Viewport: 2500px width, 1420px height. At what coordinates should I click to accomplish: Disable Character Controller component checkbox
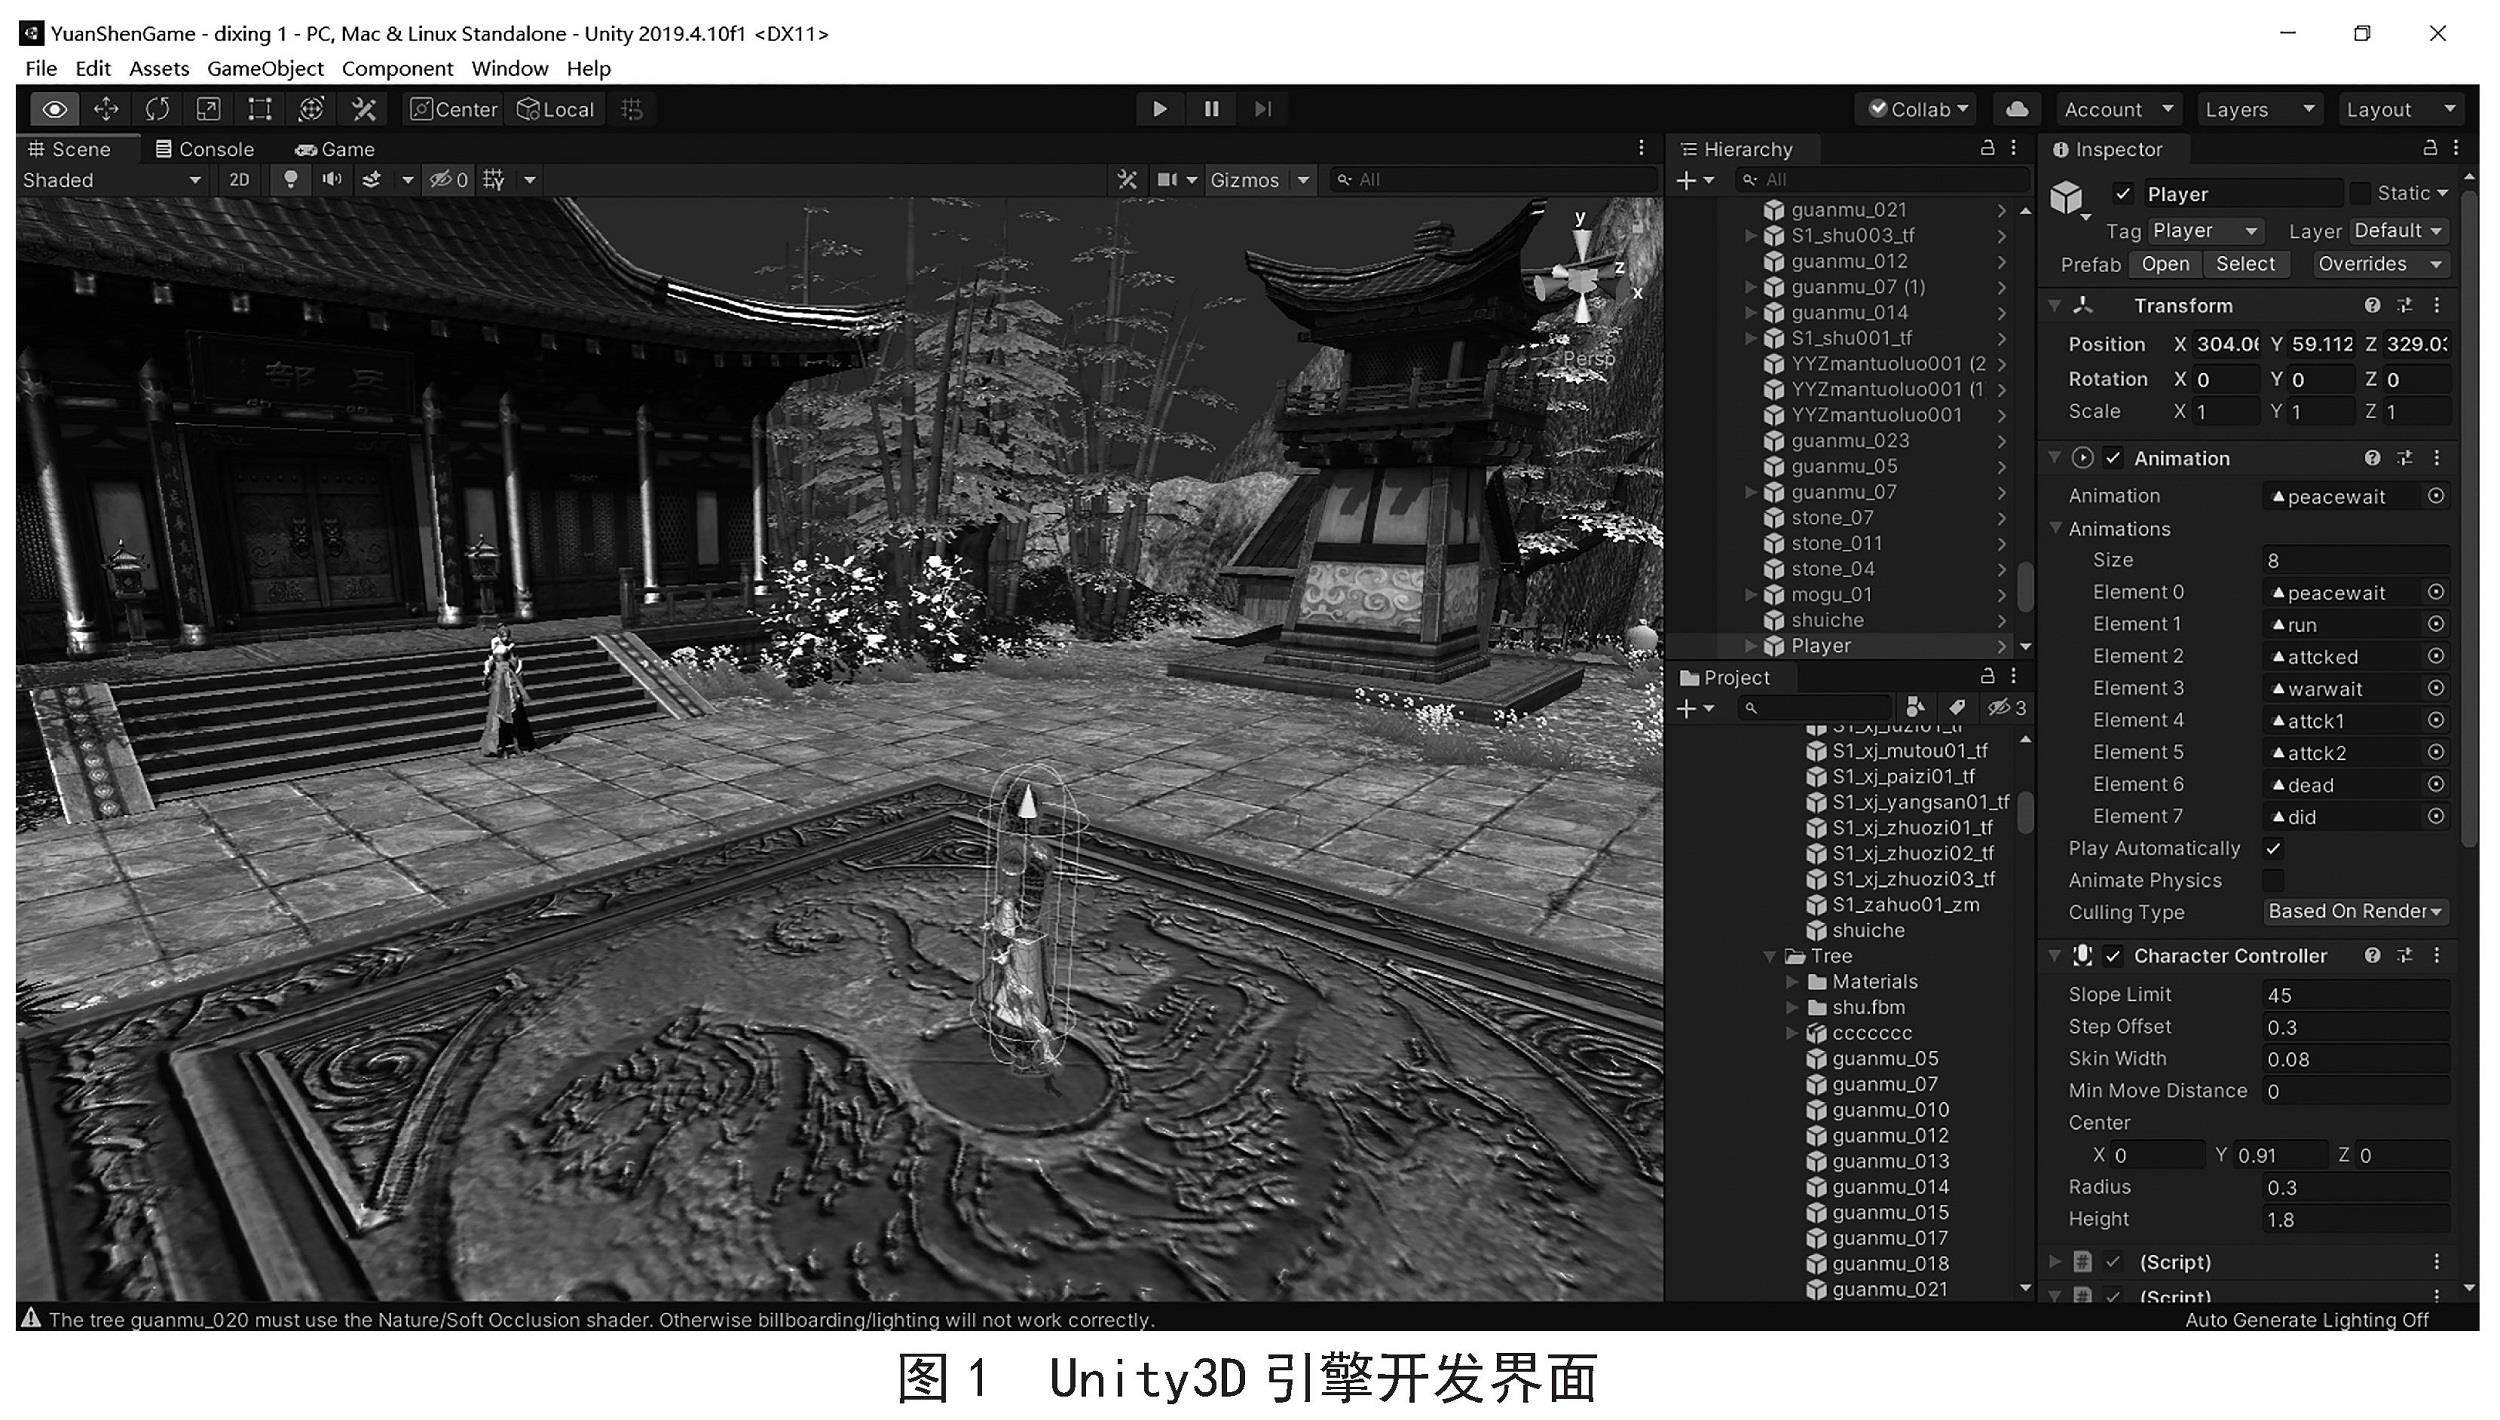2113,956
